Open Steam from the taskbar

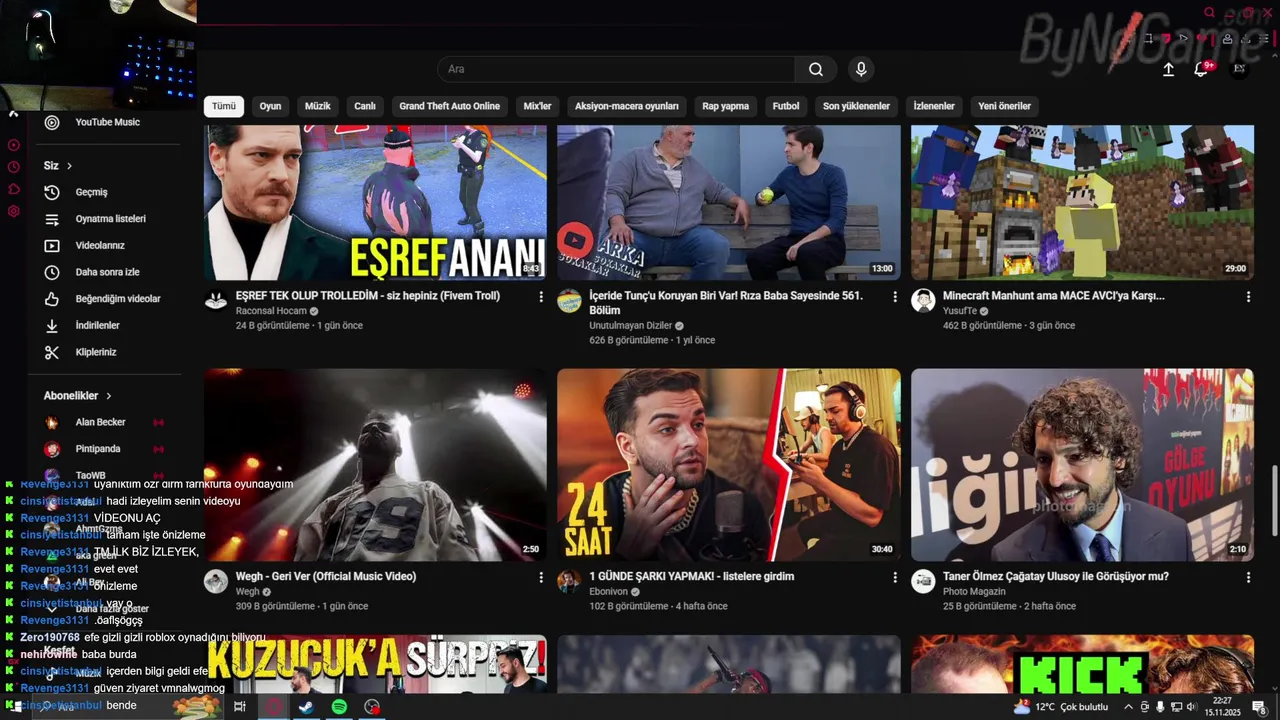pyautogui.click(x=306, y=706)
